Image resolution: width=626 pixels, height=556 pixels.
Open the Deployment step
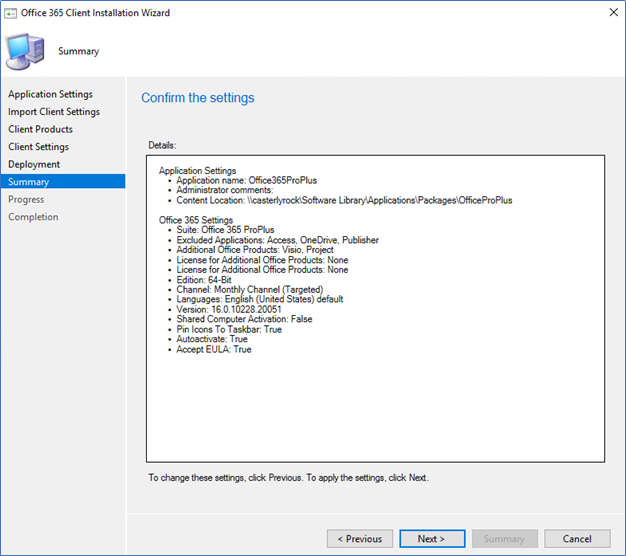point(34,164)
